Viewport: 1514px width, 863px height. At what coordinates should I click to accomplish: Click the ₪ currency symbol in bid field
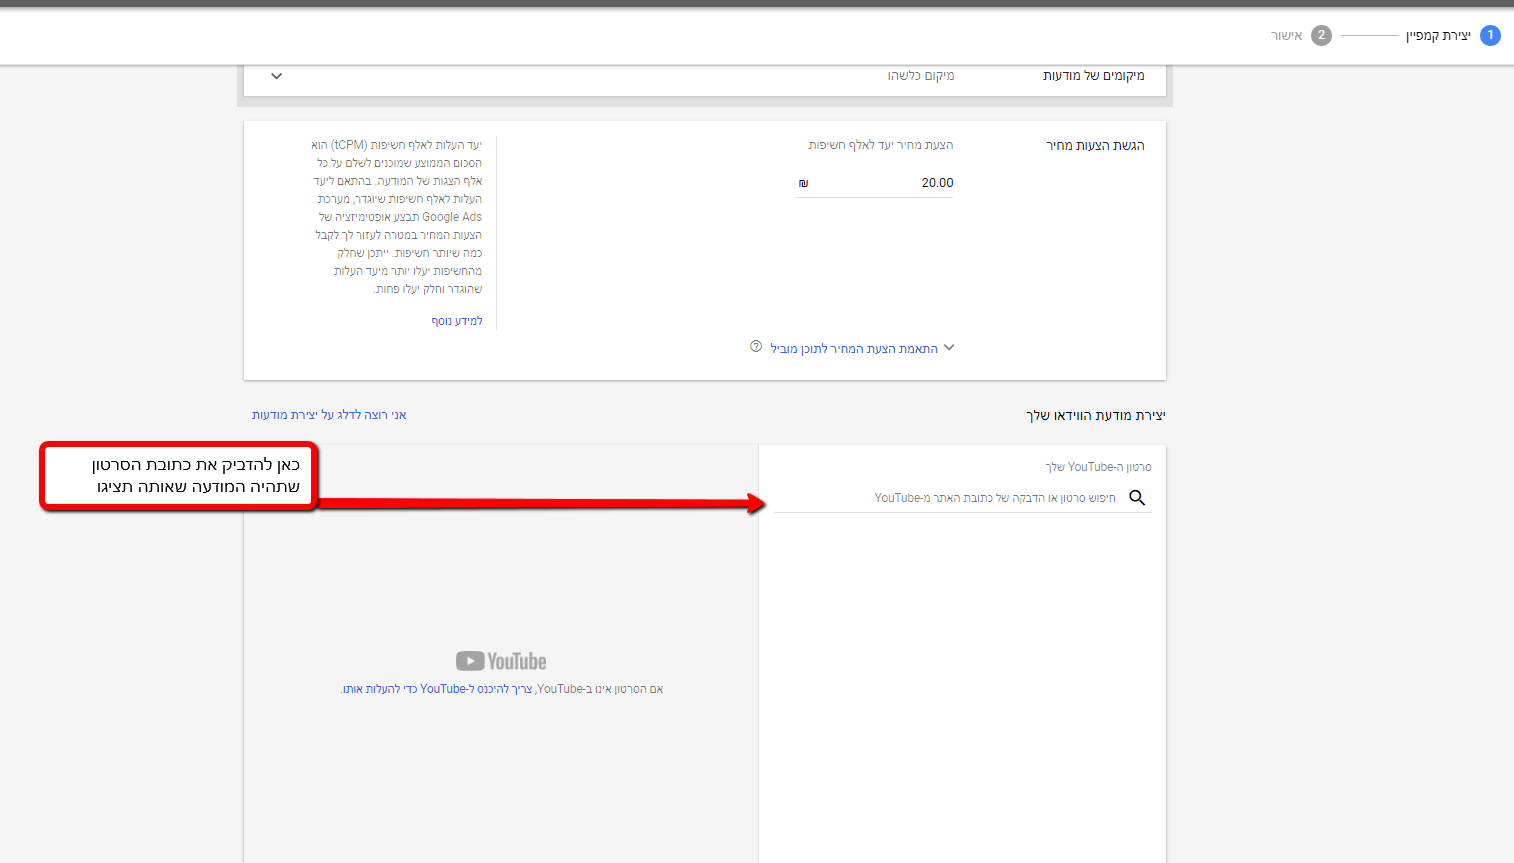tap(803, 183)
